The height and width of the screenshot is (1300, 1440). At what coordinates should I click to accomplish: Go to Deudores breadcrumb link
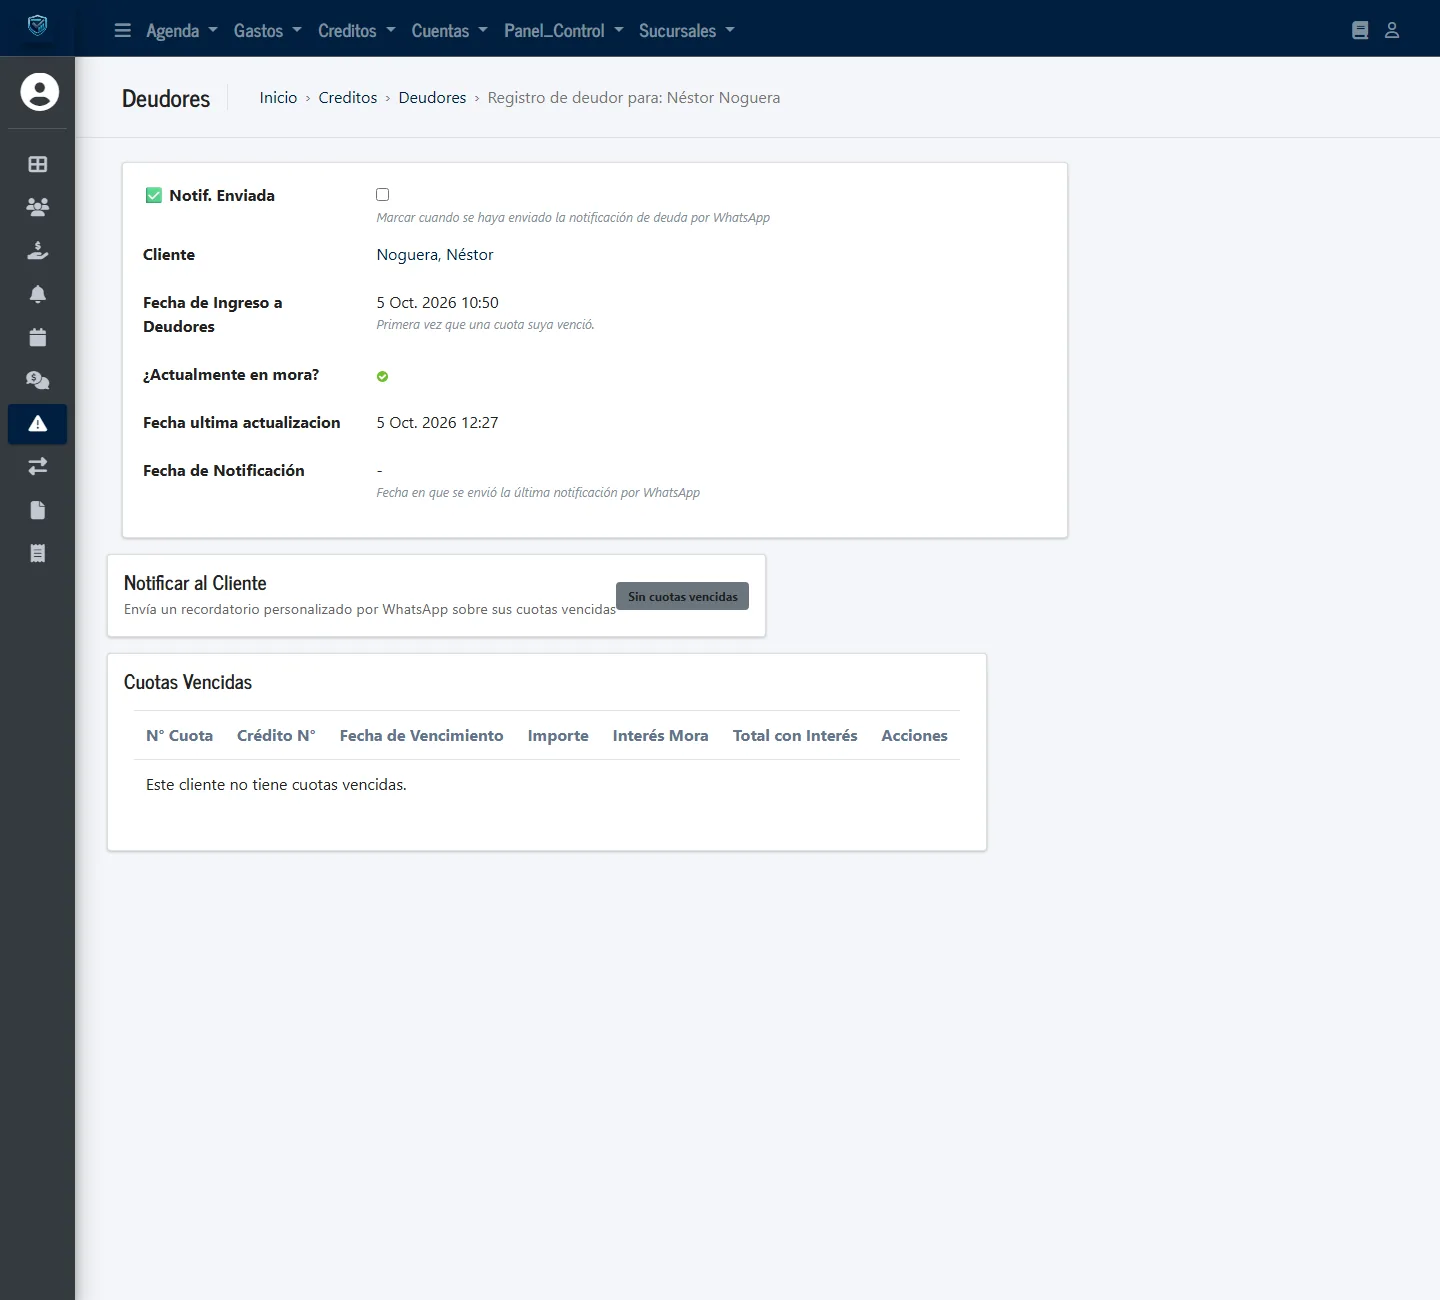tap(432, 98)
